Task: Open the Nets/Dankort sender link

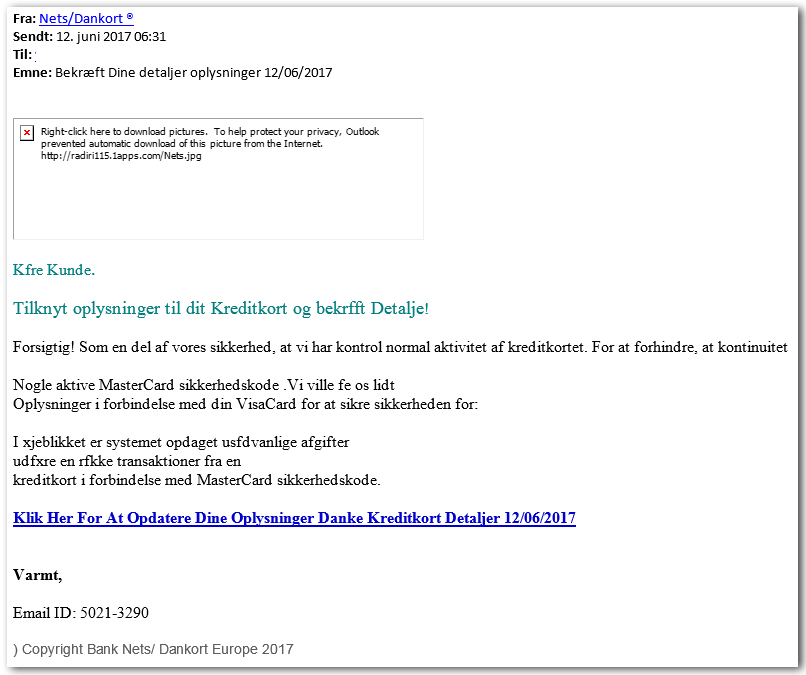Action: [86, 19]
